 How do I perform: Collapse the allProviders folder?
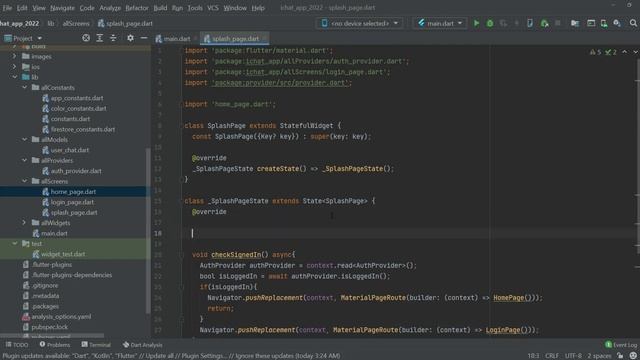(24, 160)
